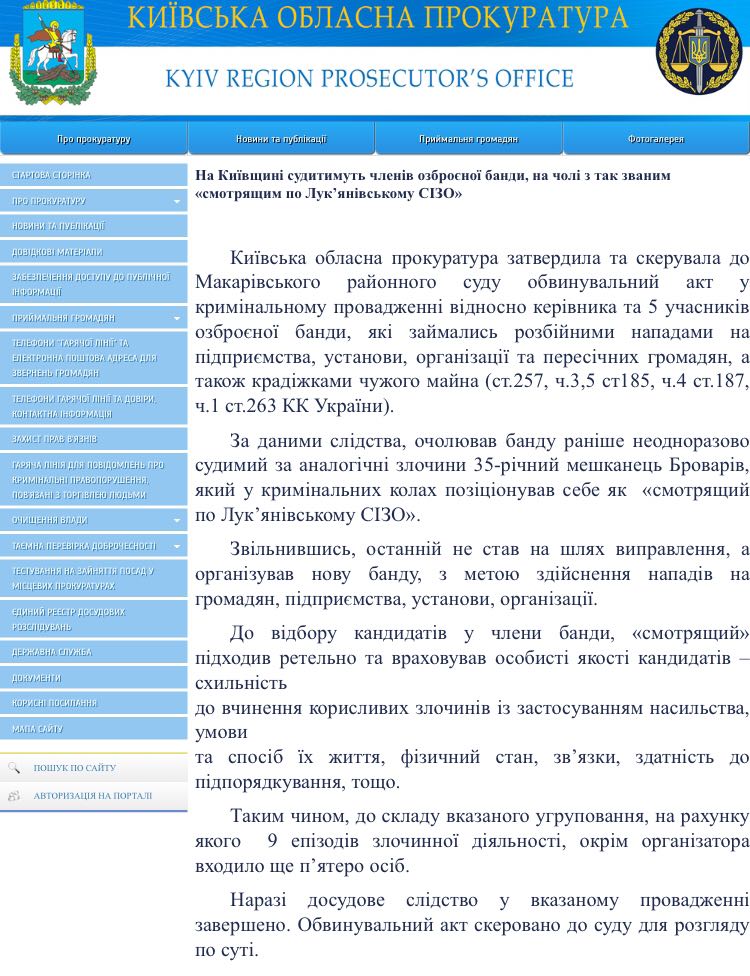
Task: Select 'Державна служба' in sidebar
Action: (52, 652)
